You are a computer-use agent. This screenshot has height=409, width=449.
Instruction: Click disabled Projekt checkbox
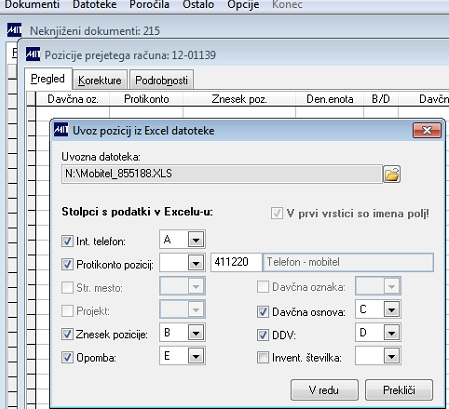[x=67, y=311]
